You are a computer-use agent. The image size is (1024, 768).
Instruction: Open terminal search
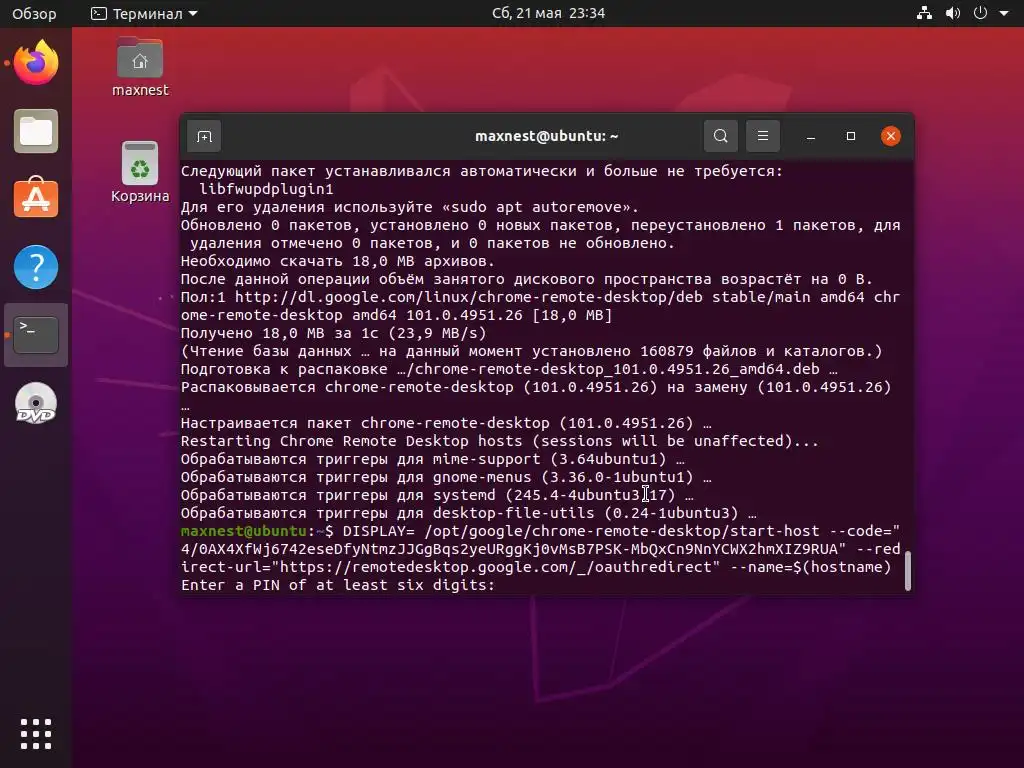point(721,136)
